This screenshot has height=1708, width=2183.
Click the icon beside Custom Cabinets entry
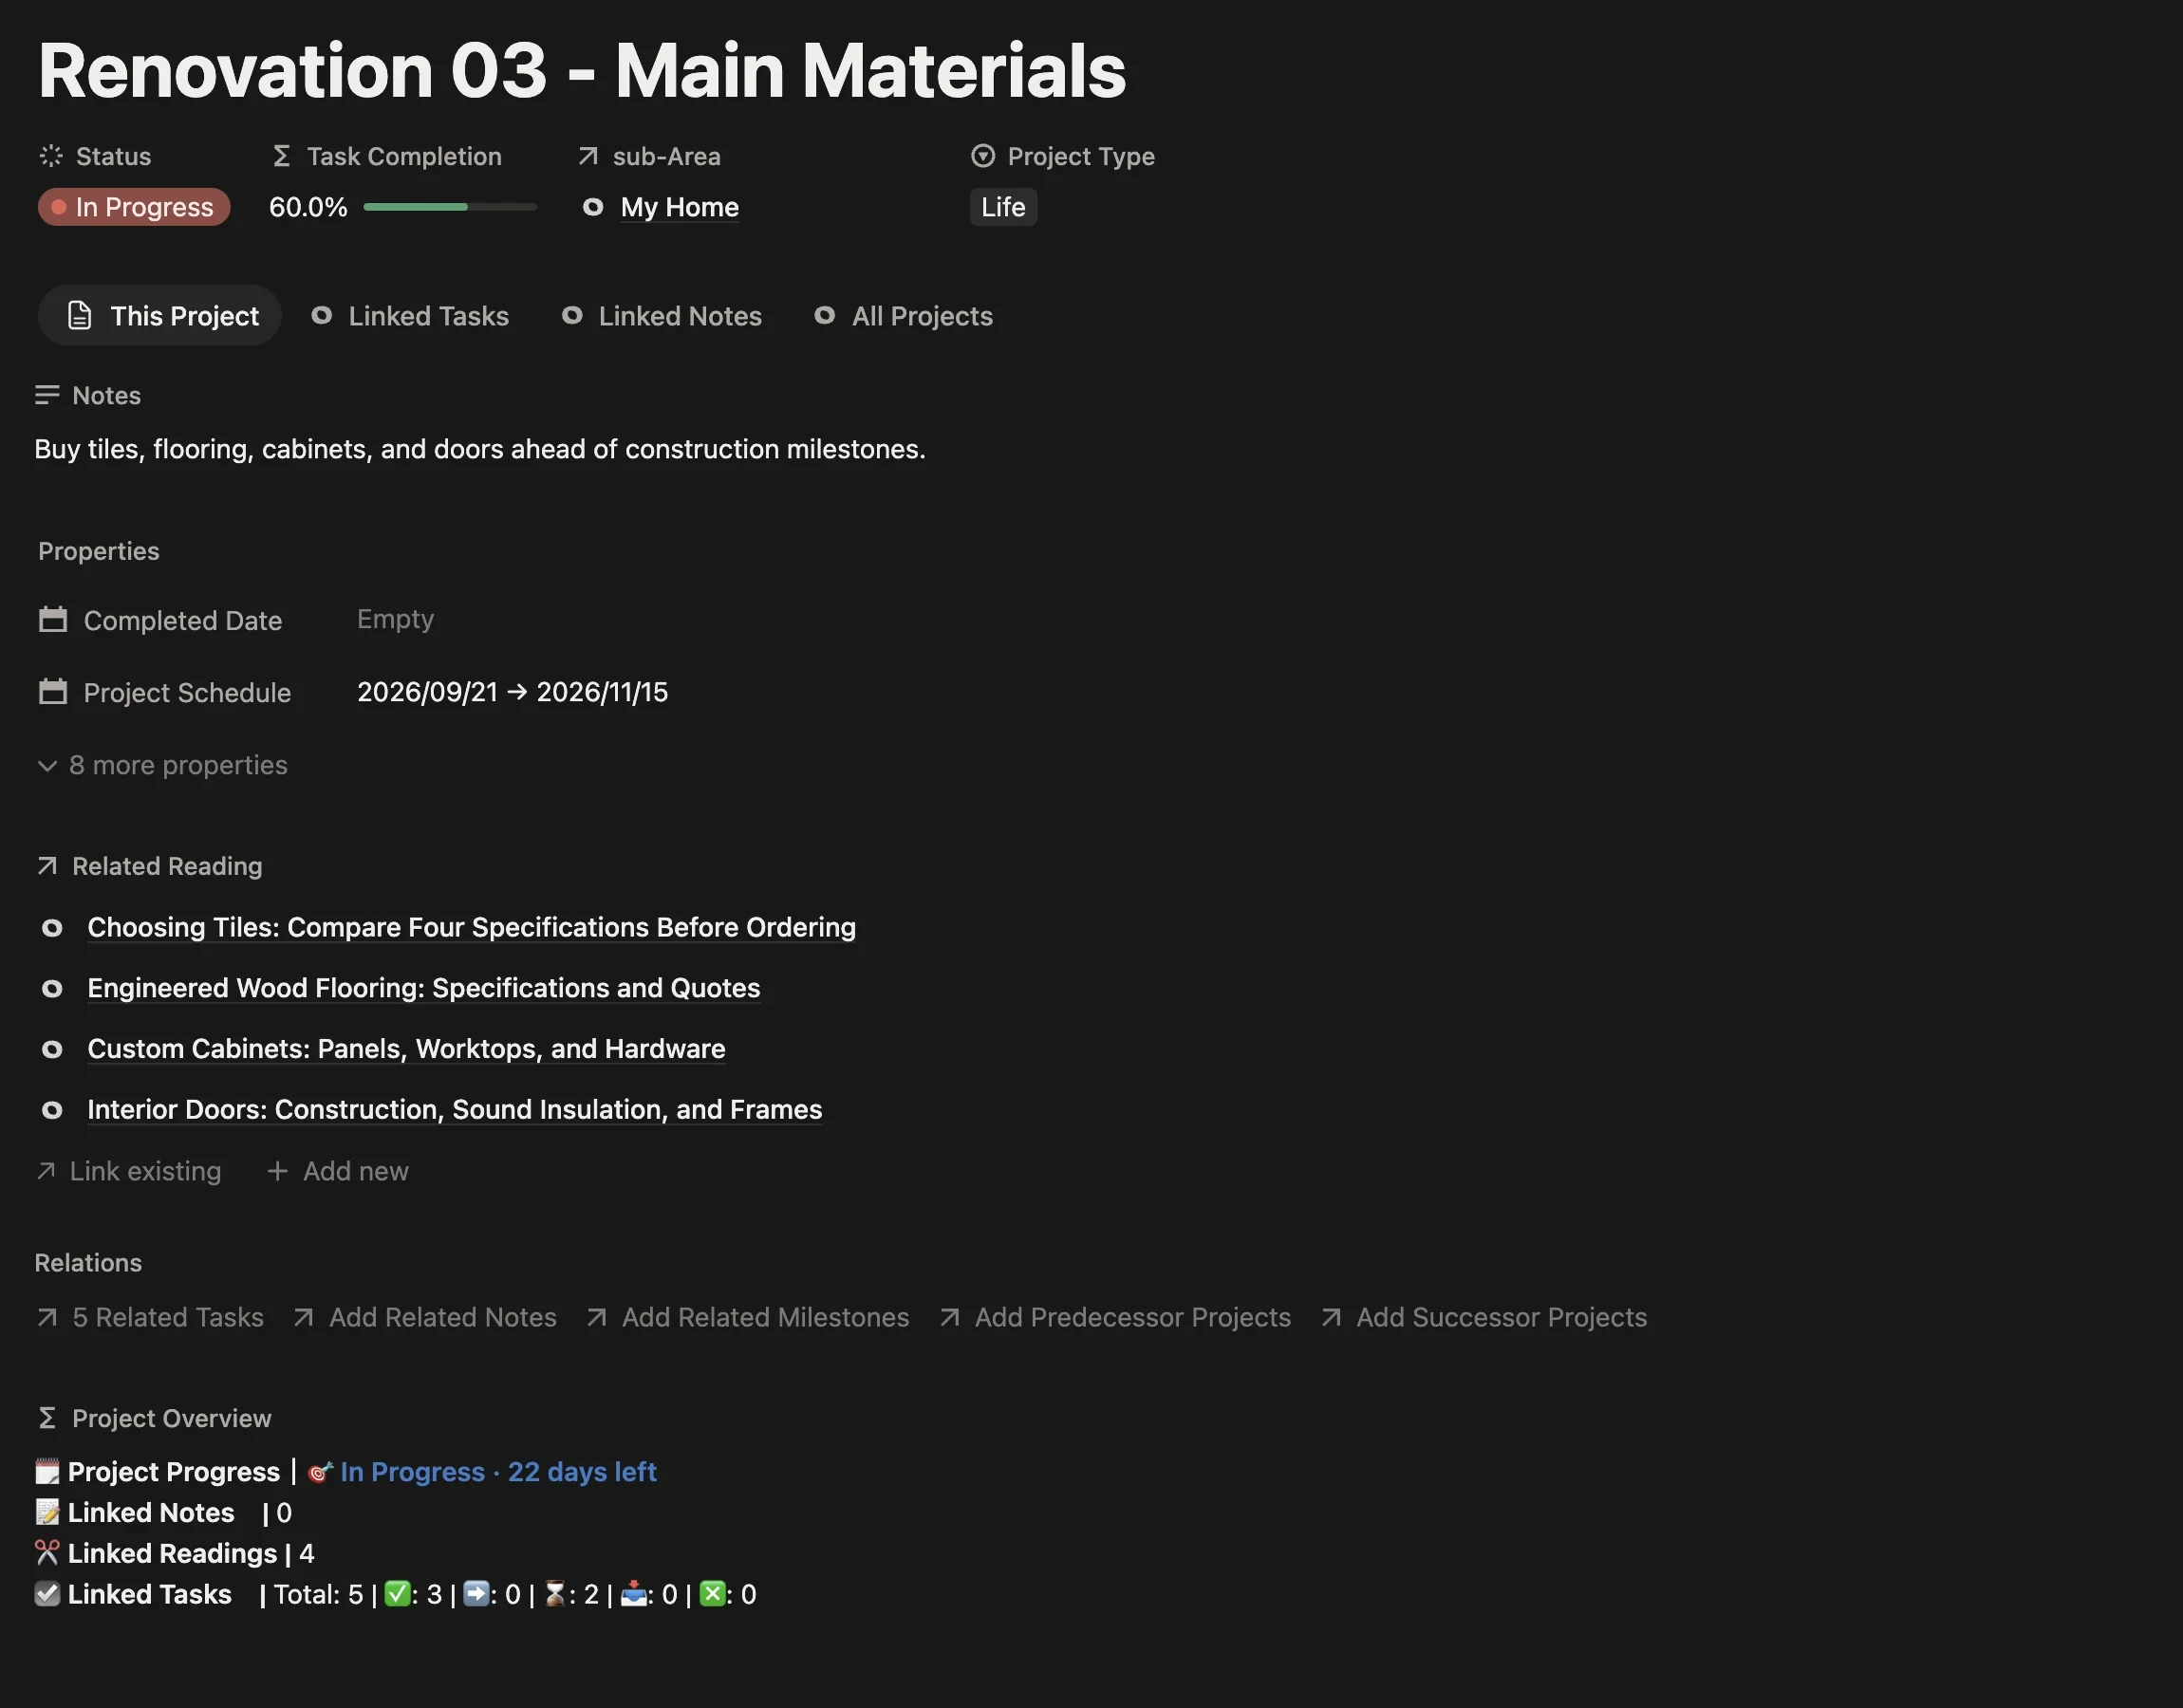click(52, 1049)
